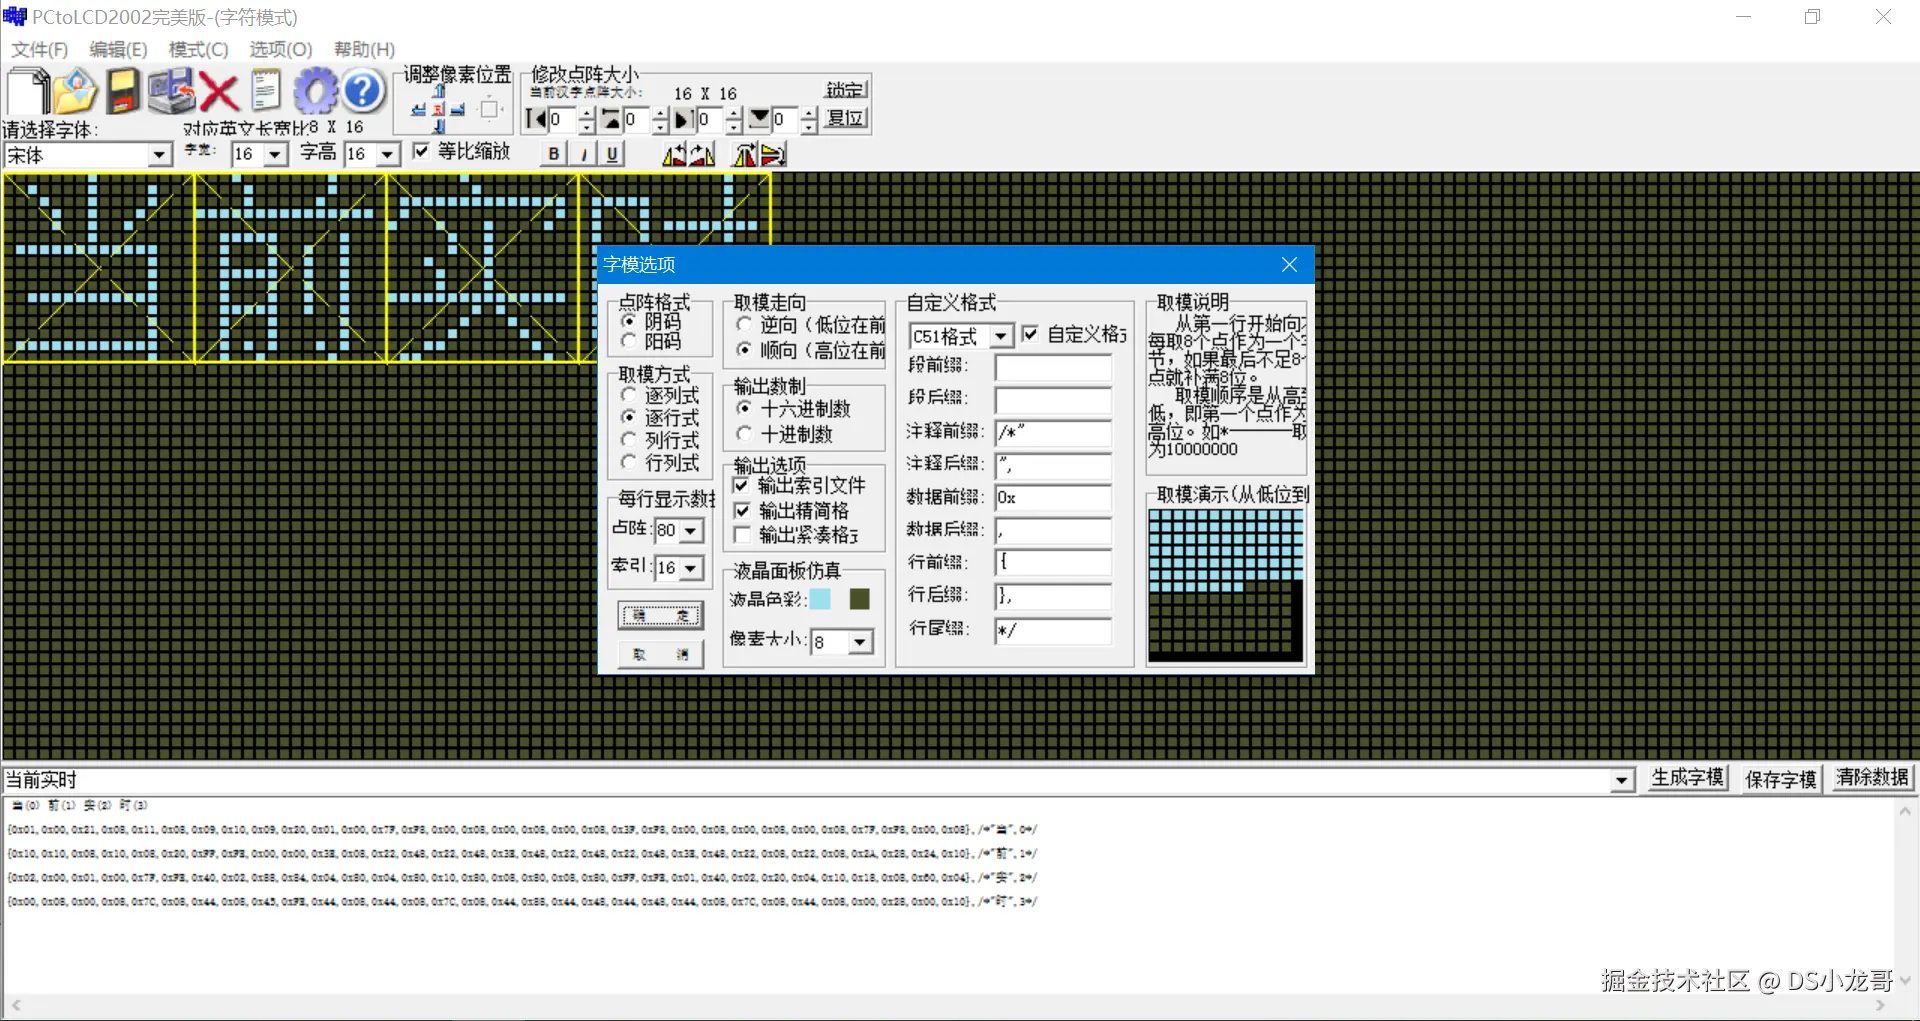Screen dimensions: 1920x1021
Task: Open the 像素大小 pixel size dropdown
Action: point(861,641)
